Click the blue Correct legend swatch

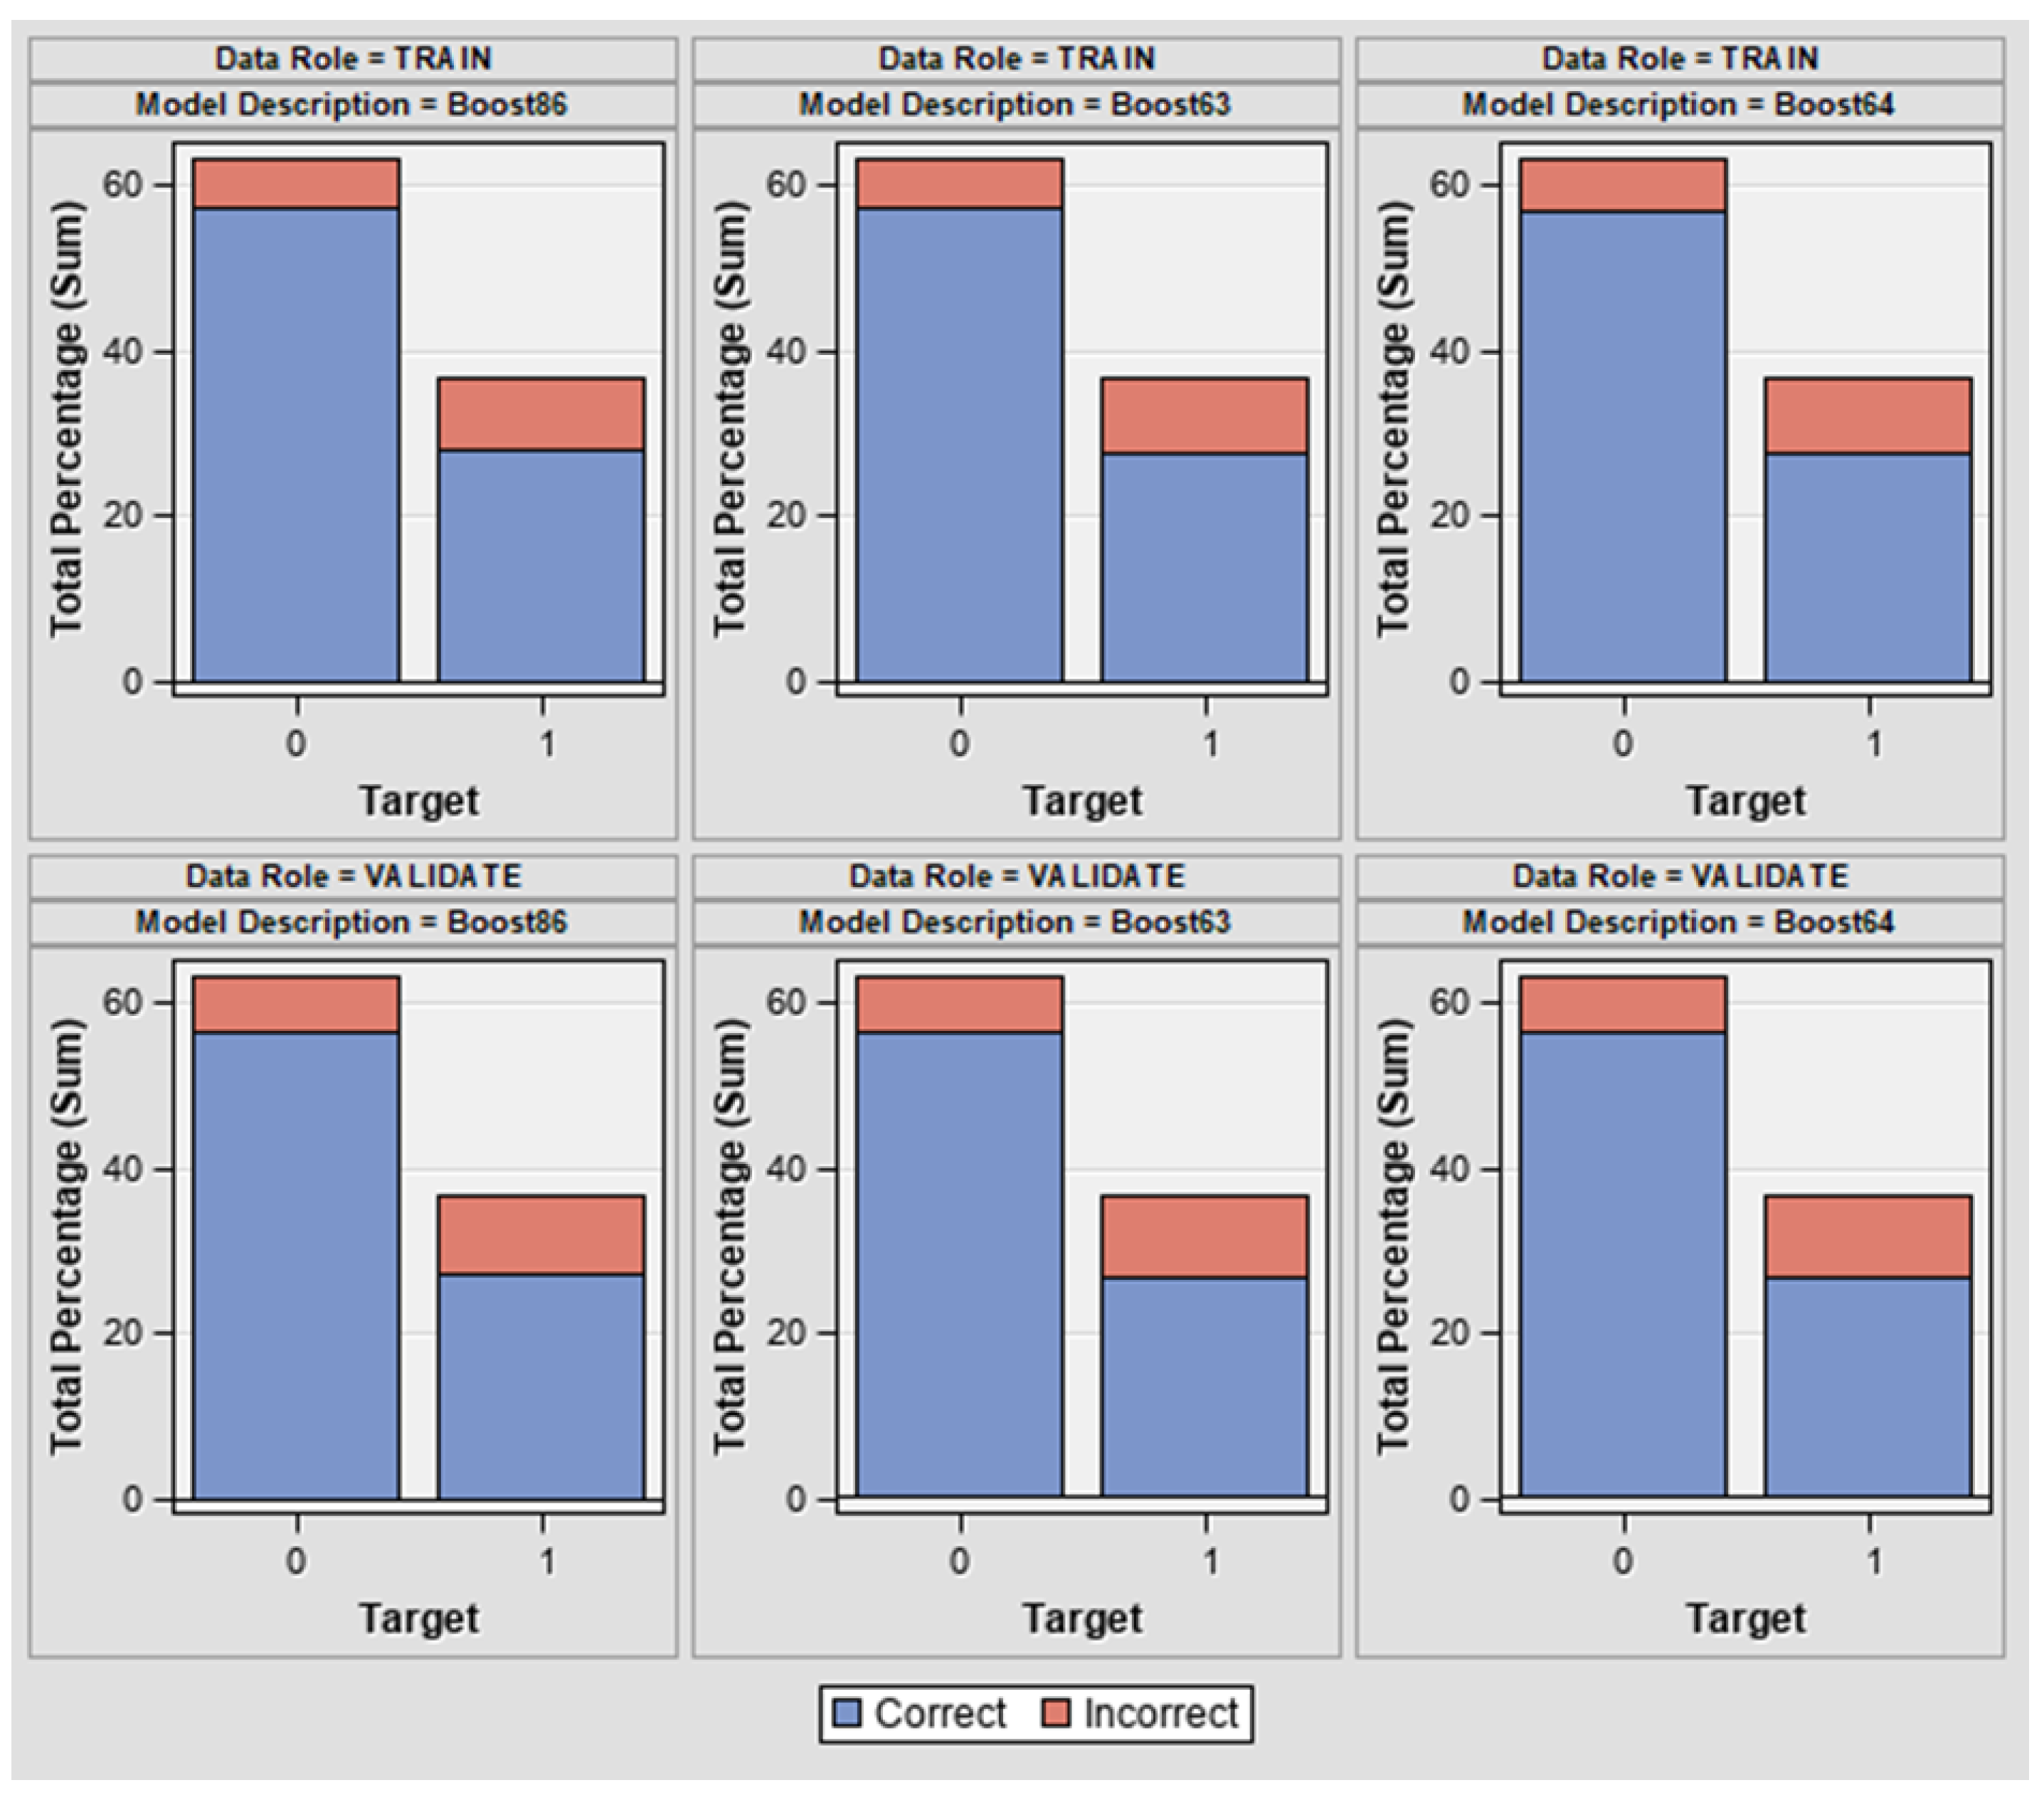(x=847, y=1713)
